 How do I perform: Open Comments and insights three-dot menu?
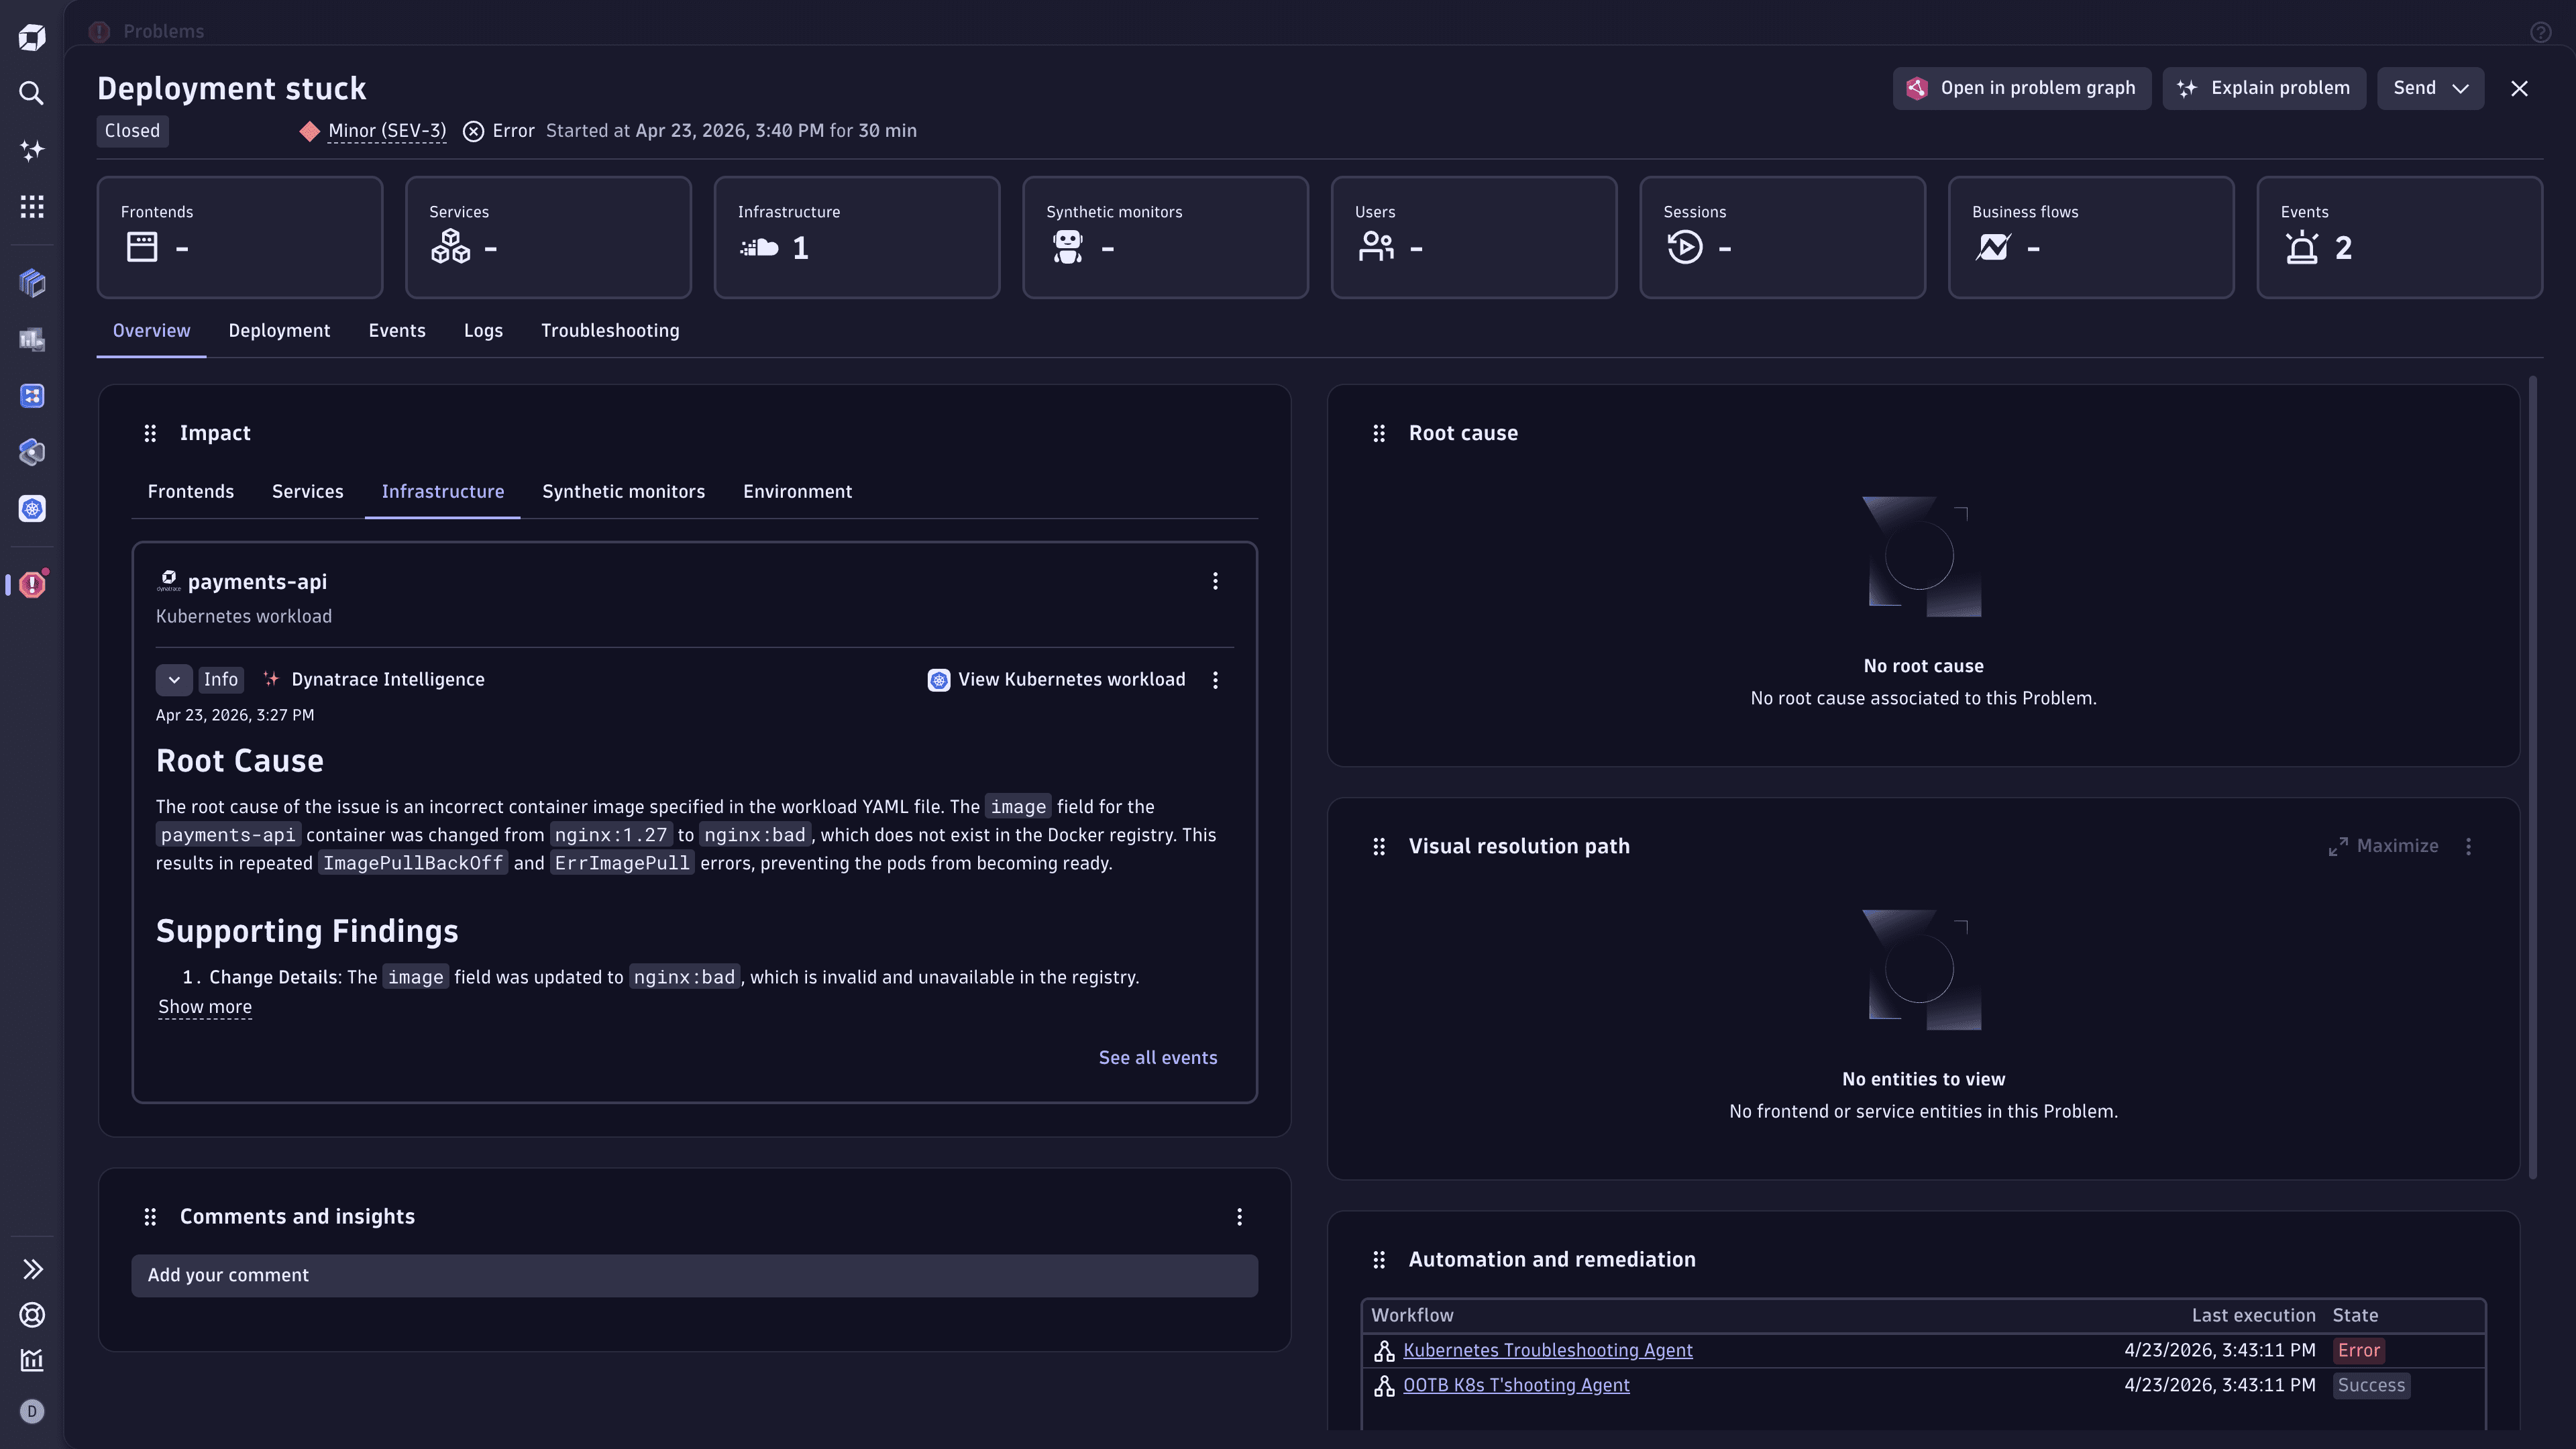[x=1239, y=1216]
